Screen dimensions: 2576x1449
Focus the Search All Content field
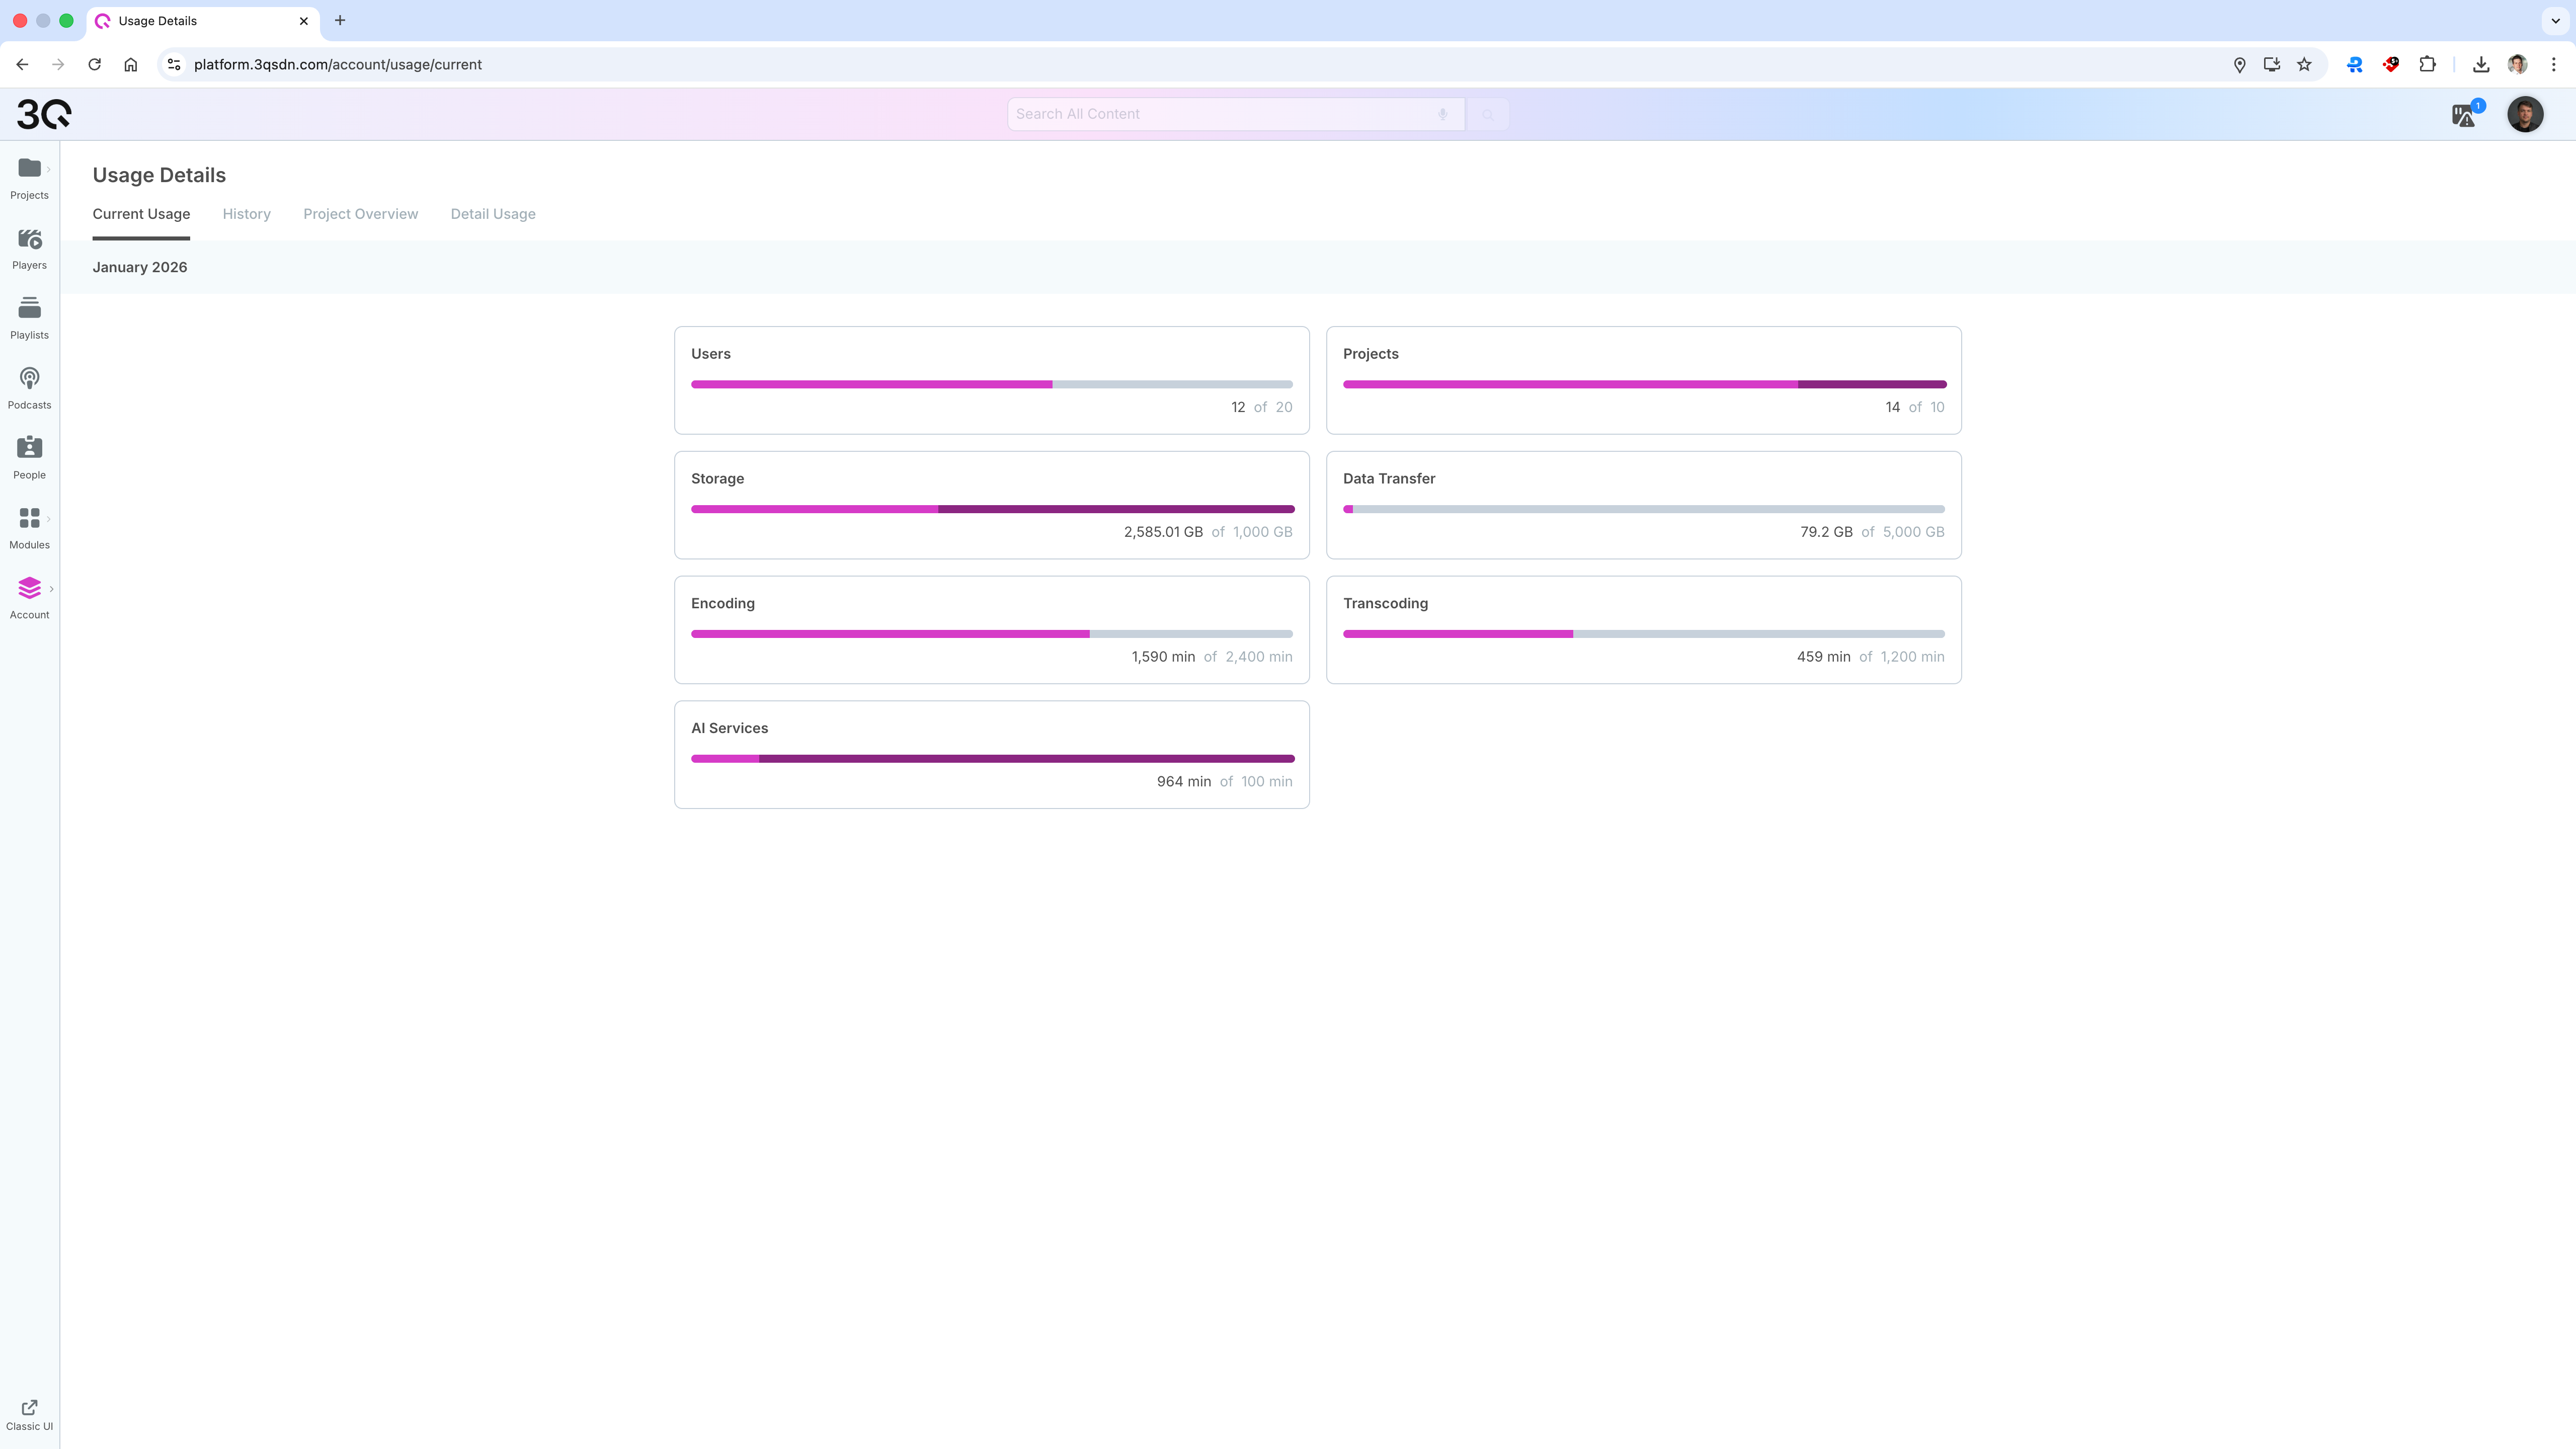tap(1220, 114)
